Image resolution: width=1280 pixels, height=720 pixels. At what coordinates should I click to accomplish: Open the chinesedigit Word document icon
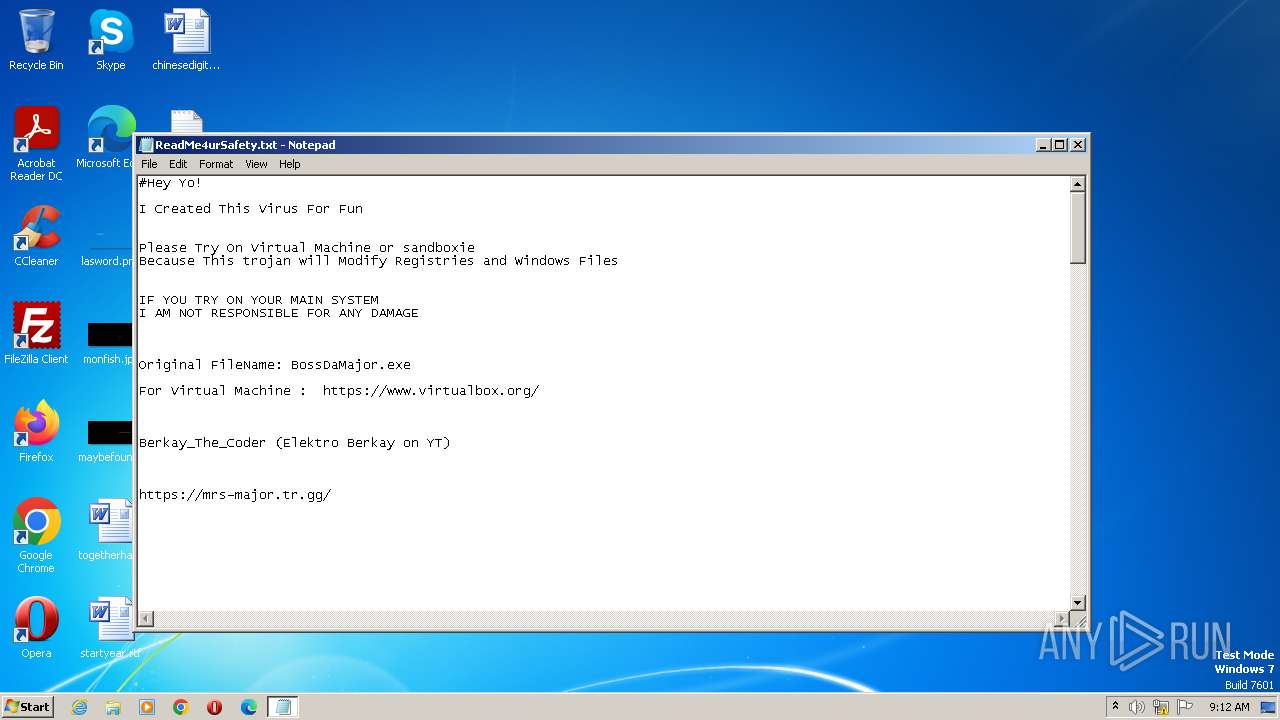click(x=186, y=40)
